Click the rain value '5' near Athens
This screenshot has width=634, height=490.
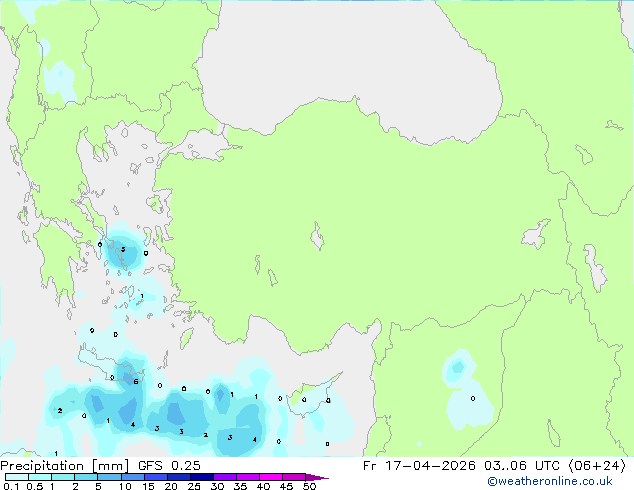click(123, 249)
